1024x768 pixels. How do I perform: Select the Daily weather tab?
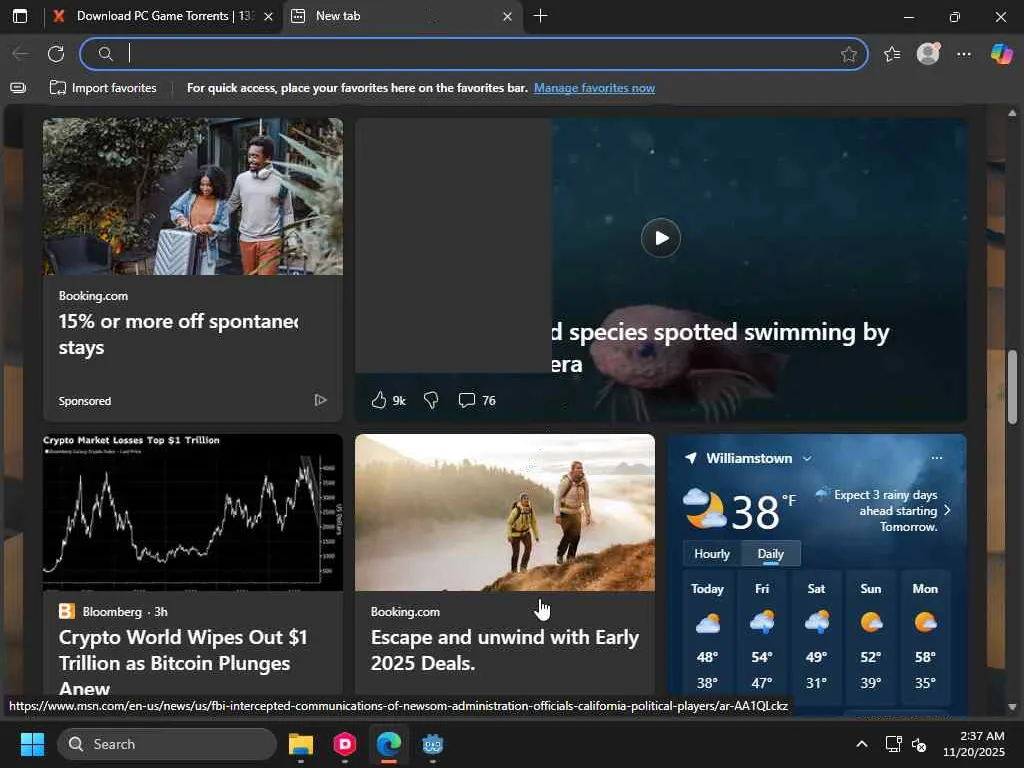click(x=771, y=554)
